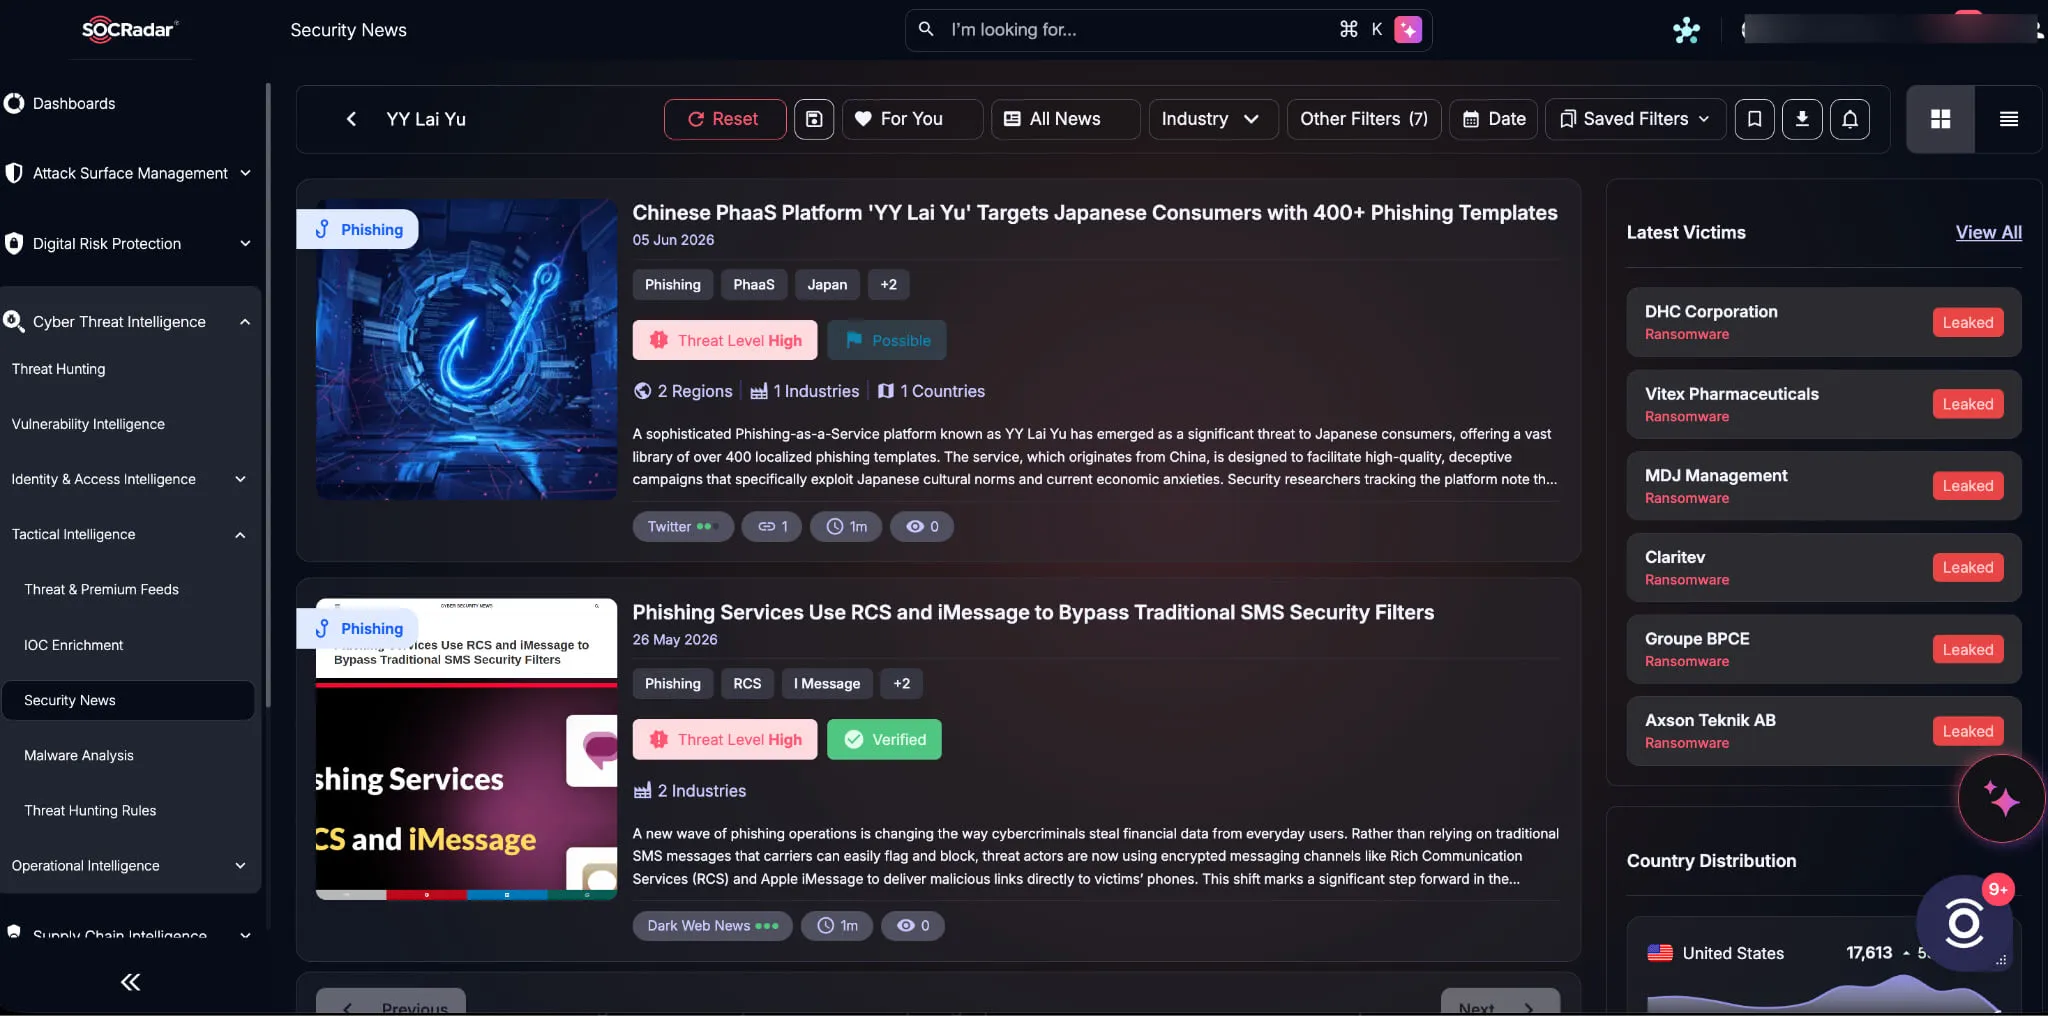Click the Japan tag
The width and height of the screenshot is (2048, 1016).
click(x=827, y=284)
